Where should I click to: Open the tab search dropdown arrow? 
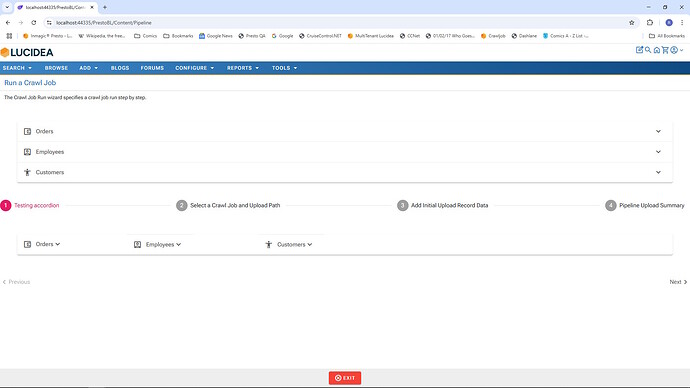click(x=7, y=7)
